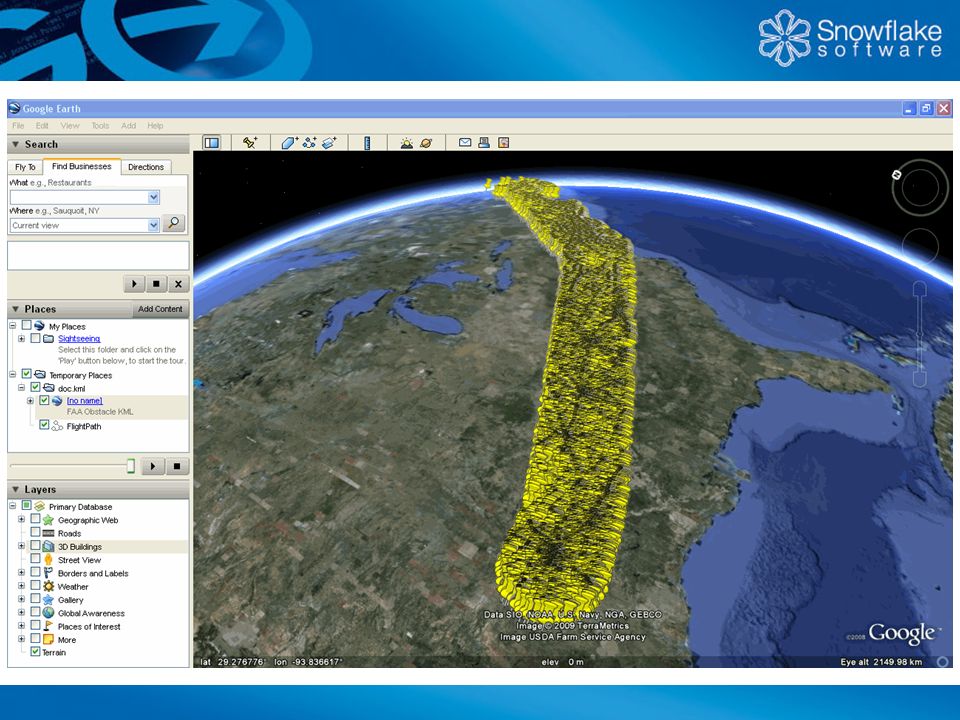Click the Where Current view field
This screenshot has width=960, height=720.
[79, 225]
